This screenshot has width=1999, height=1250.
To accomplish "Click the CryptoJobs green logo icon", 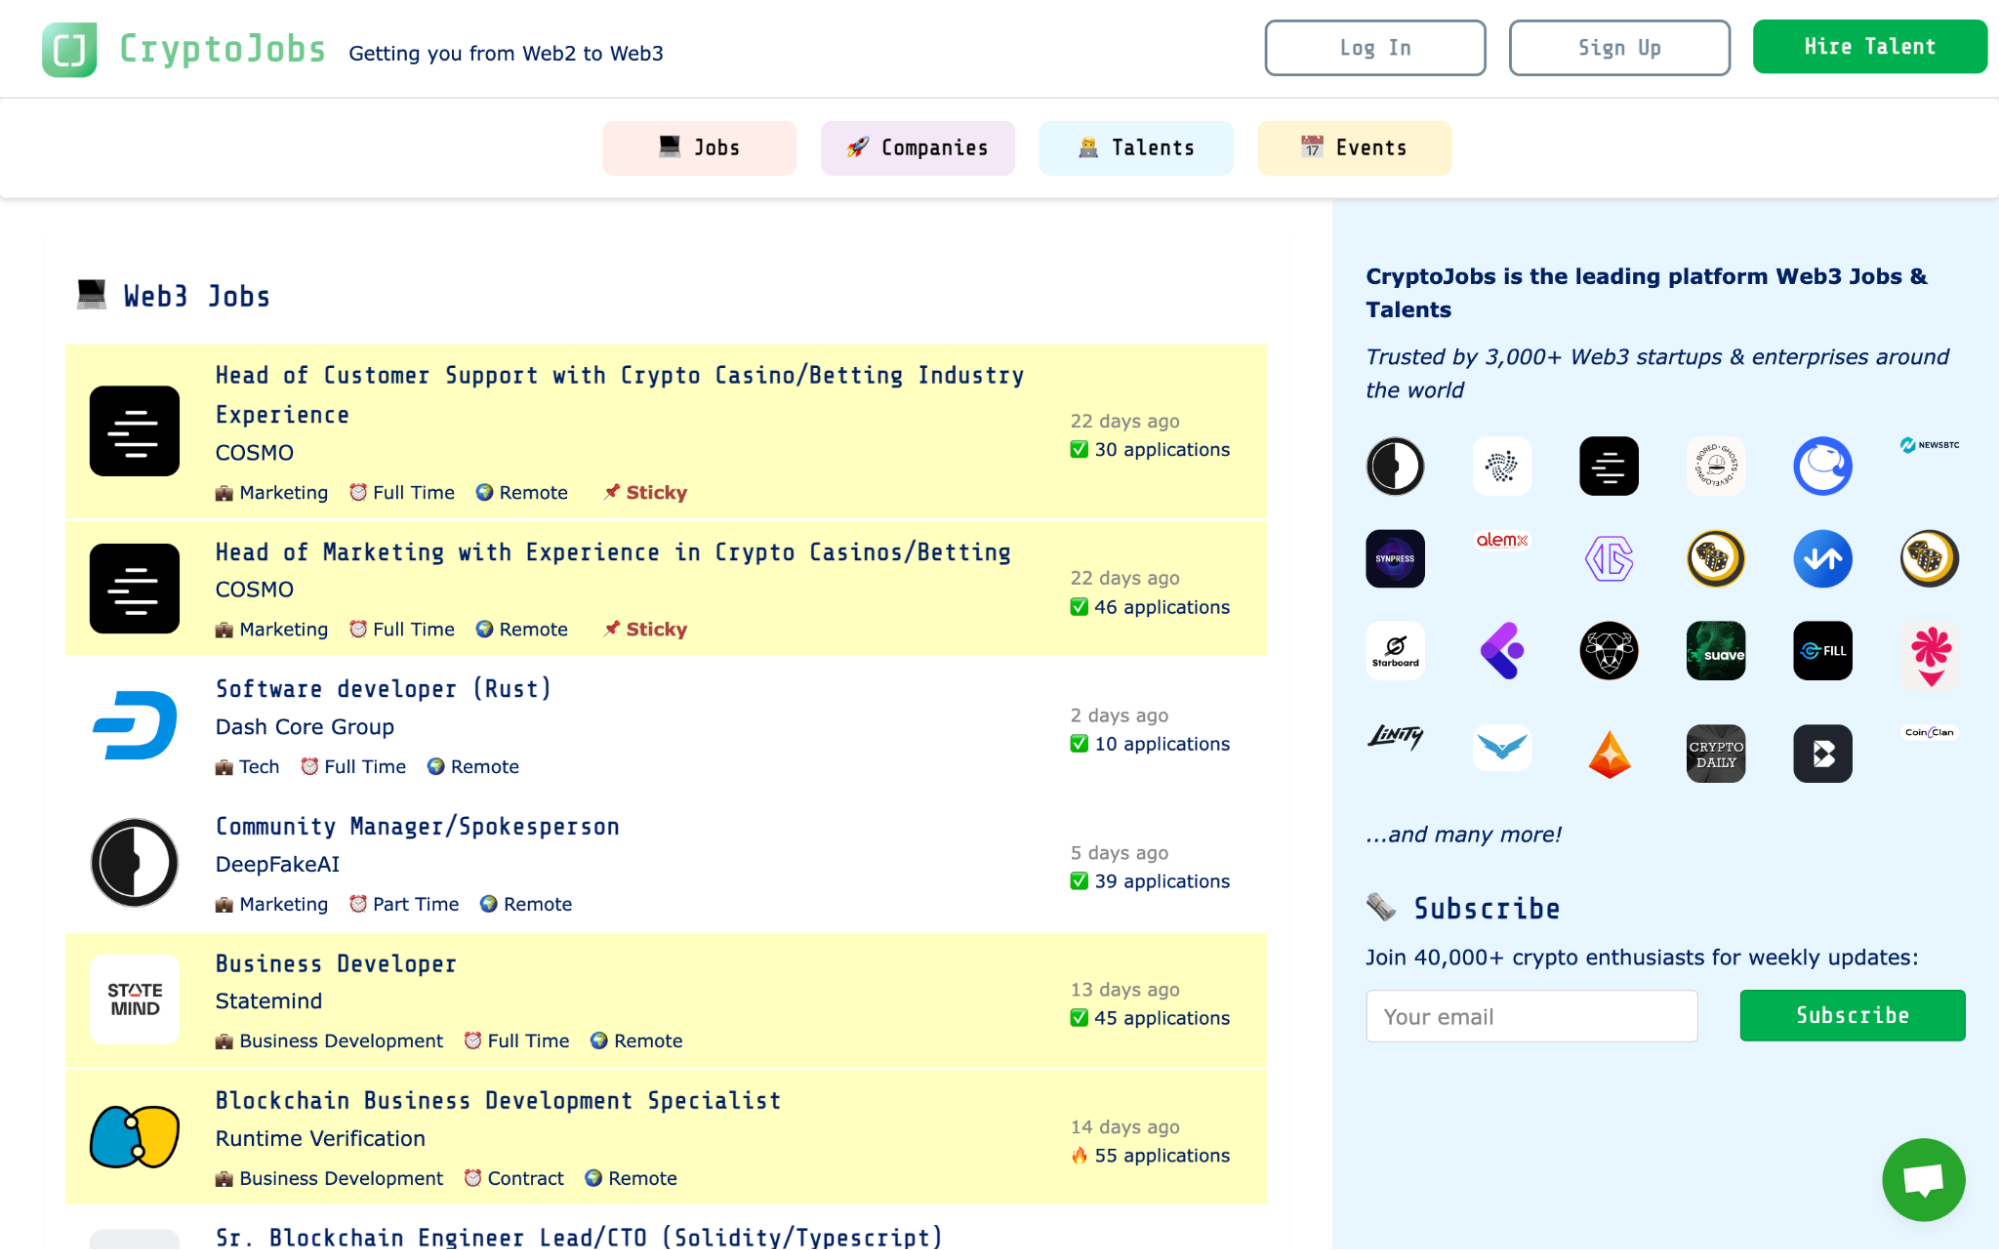I will click(x=69, y=49).
